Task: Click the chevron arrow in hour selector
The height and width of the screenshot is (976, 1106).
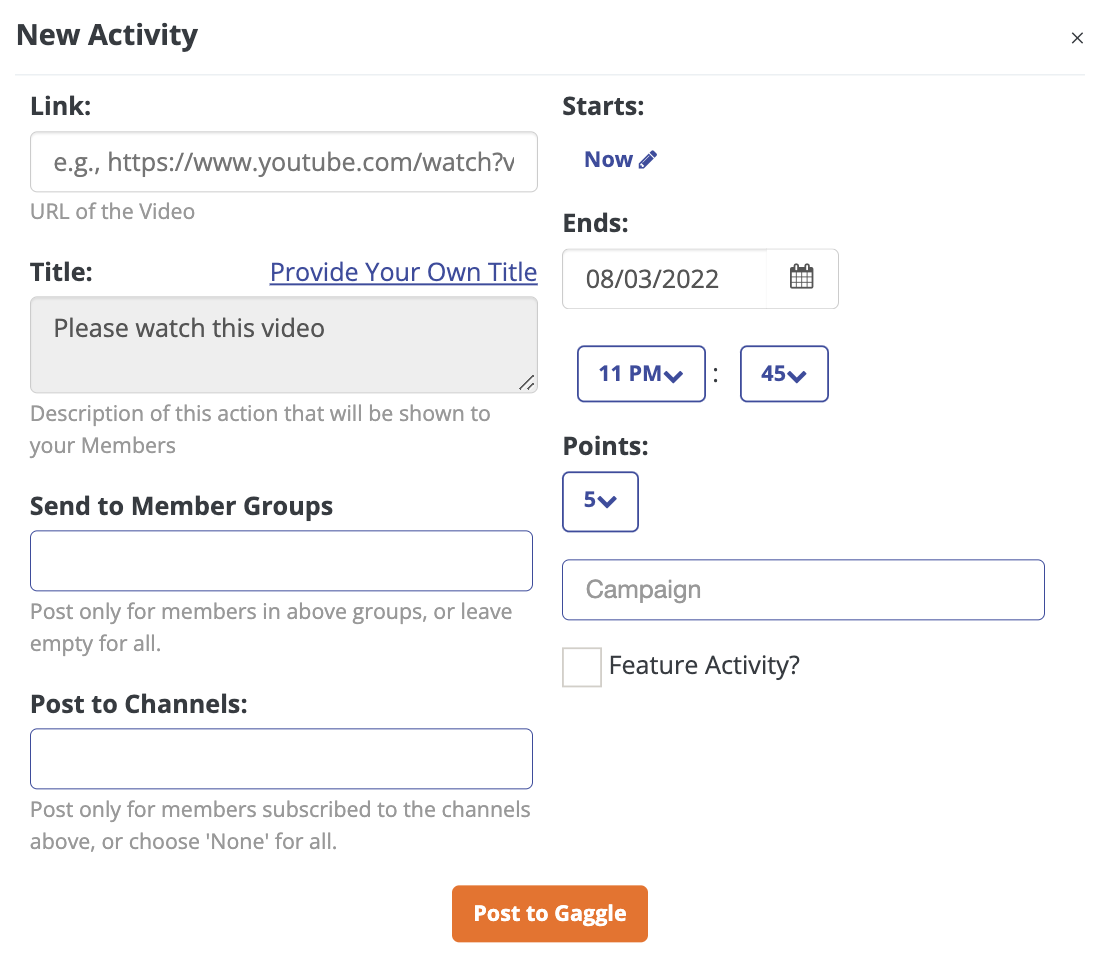Action: pos(674,376)
